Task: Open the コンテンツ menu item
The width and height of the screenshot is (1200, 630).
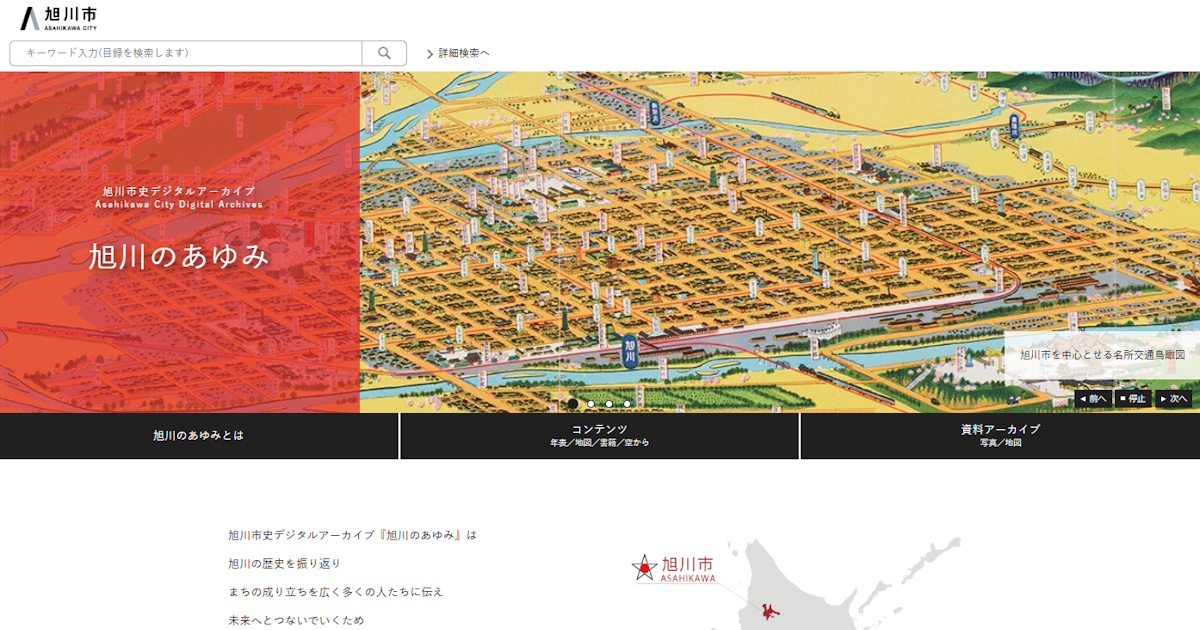Action: pyautogui.click(x=600, y=436)
